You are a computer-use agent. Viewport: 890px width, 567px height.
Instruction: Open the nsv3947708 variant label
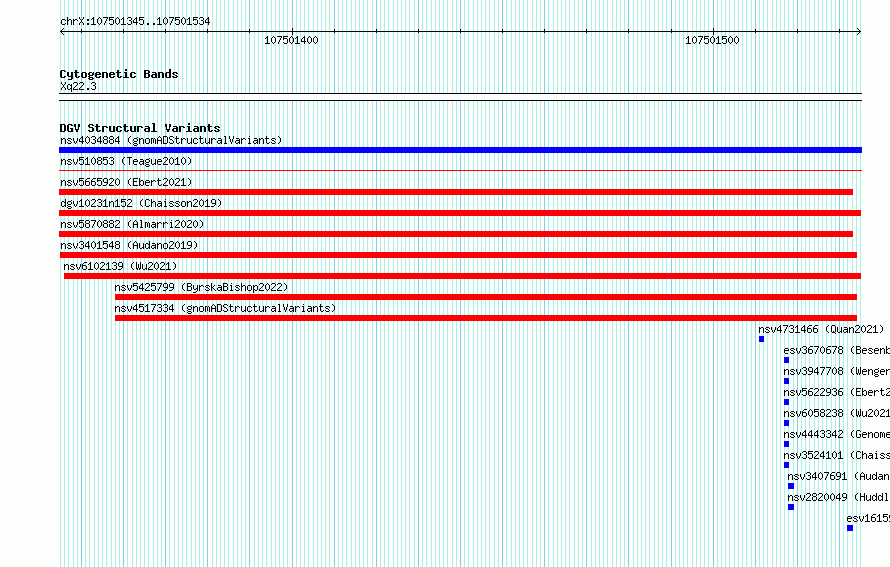837,371
